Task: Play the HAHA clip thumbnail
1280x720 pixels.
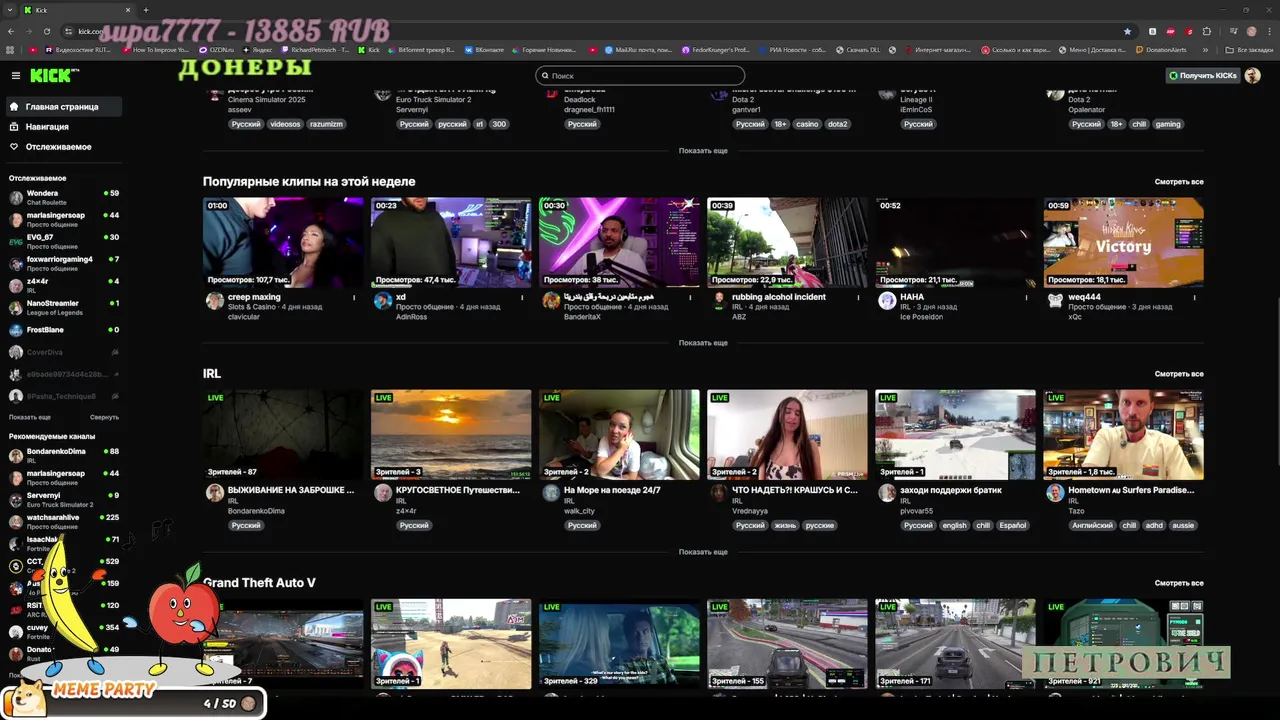Action: tap(955, 242)
